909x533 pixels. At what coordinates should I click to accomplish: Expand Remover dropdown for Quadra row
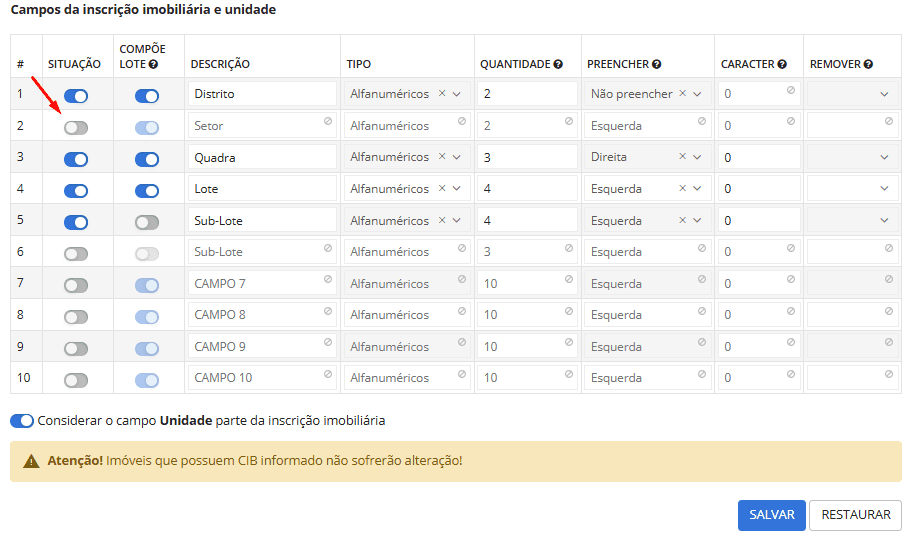[852, 157]
